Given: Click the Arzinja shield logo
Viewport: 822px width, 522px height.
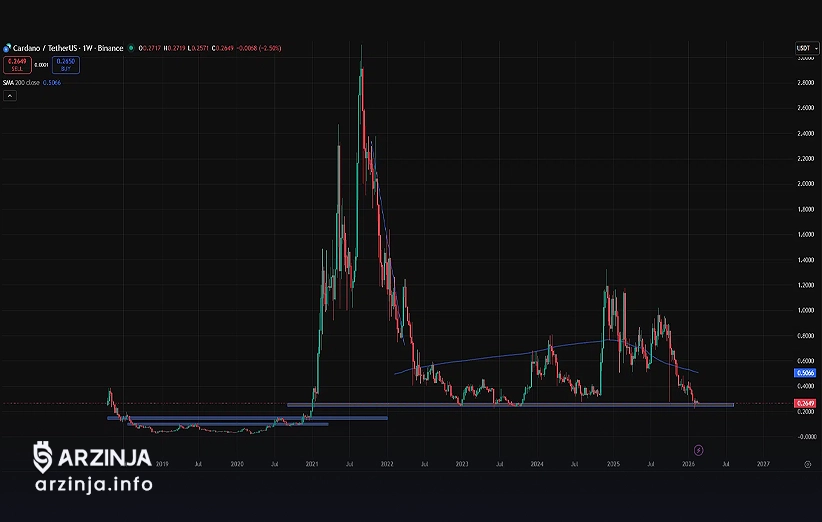Looking at the screenshot, I should pyautogui.click(x=42, y=457).
